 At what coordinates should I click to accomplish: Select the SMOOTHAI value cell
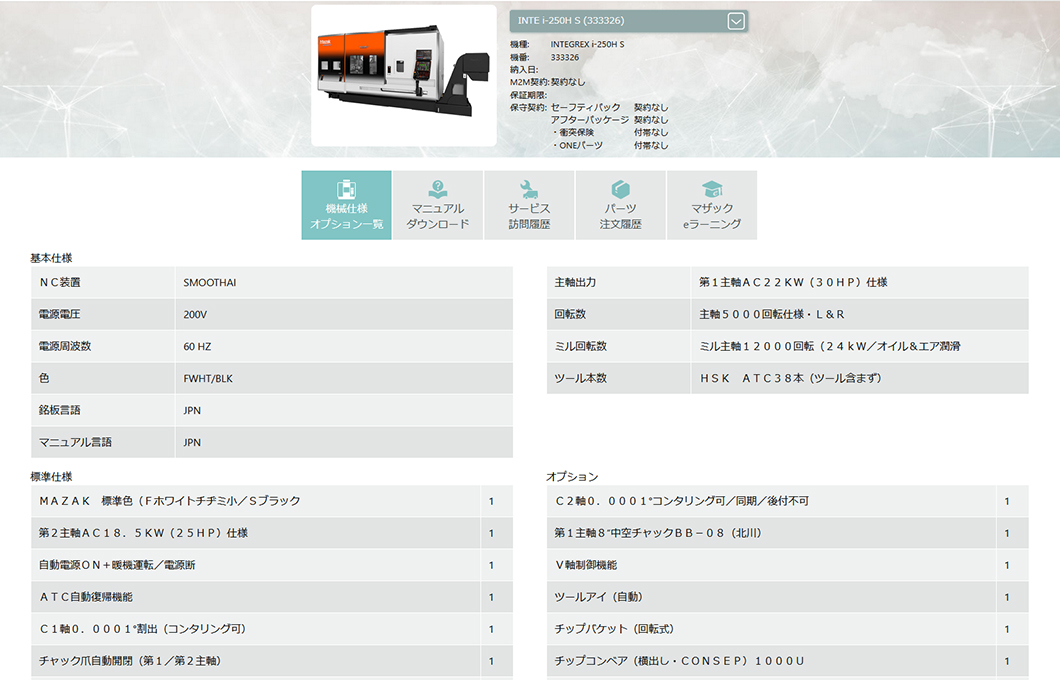click(344, 283)
